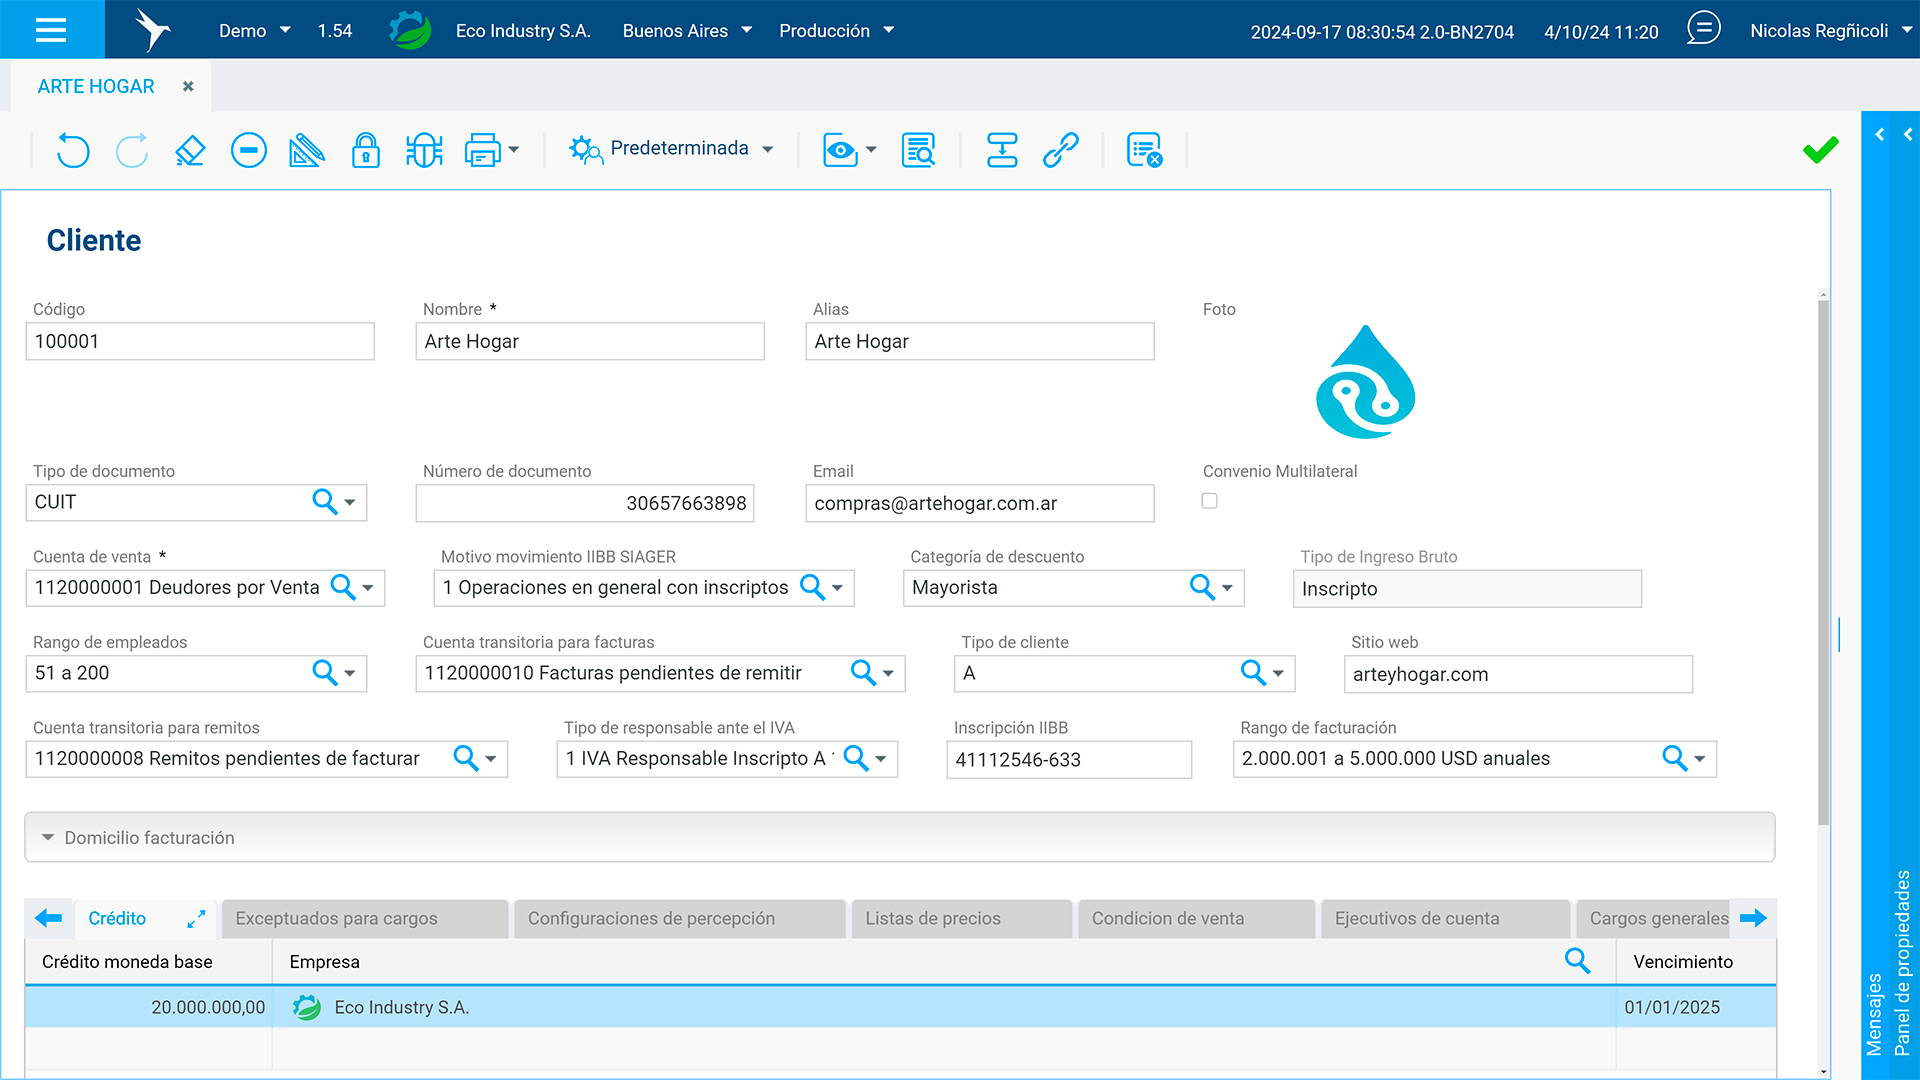Click the Email input field
1920x1080 pixels.
click(x=980, y=503)
